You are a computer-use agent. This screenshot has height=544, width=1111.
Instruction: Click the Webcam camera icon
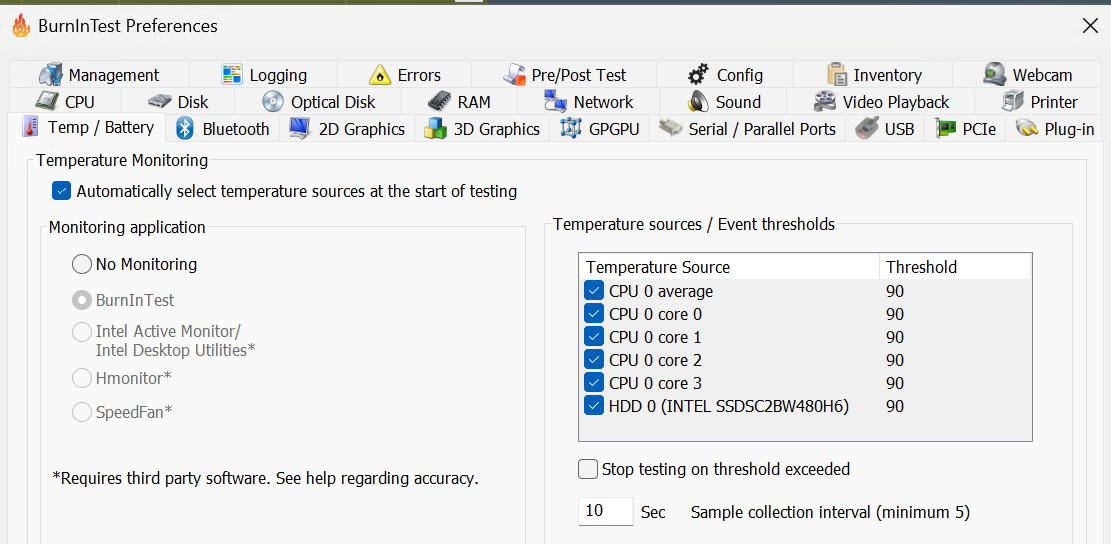click(x=995, y=74)
